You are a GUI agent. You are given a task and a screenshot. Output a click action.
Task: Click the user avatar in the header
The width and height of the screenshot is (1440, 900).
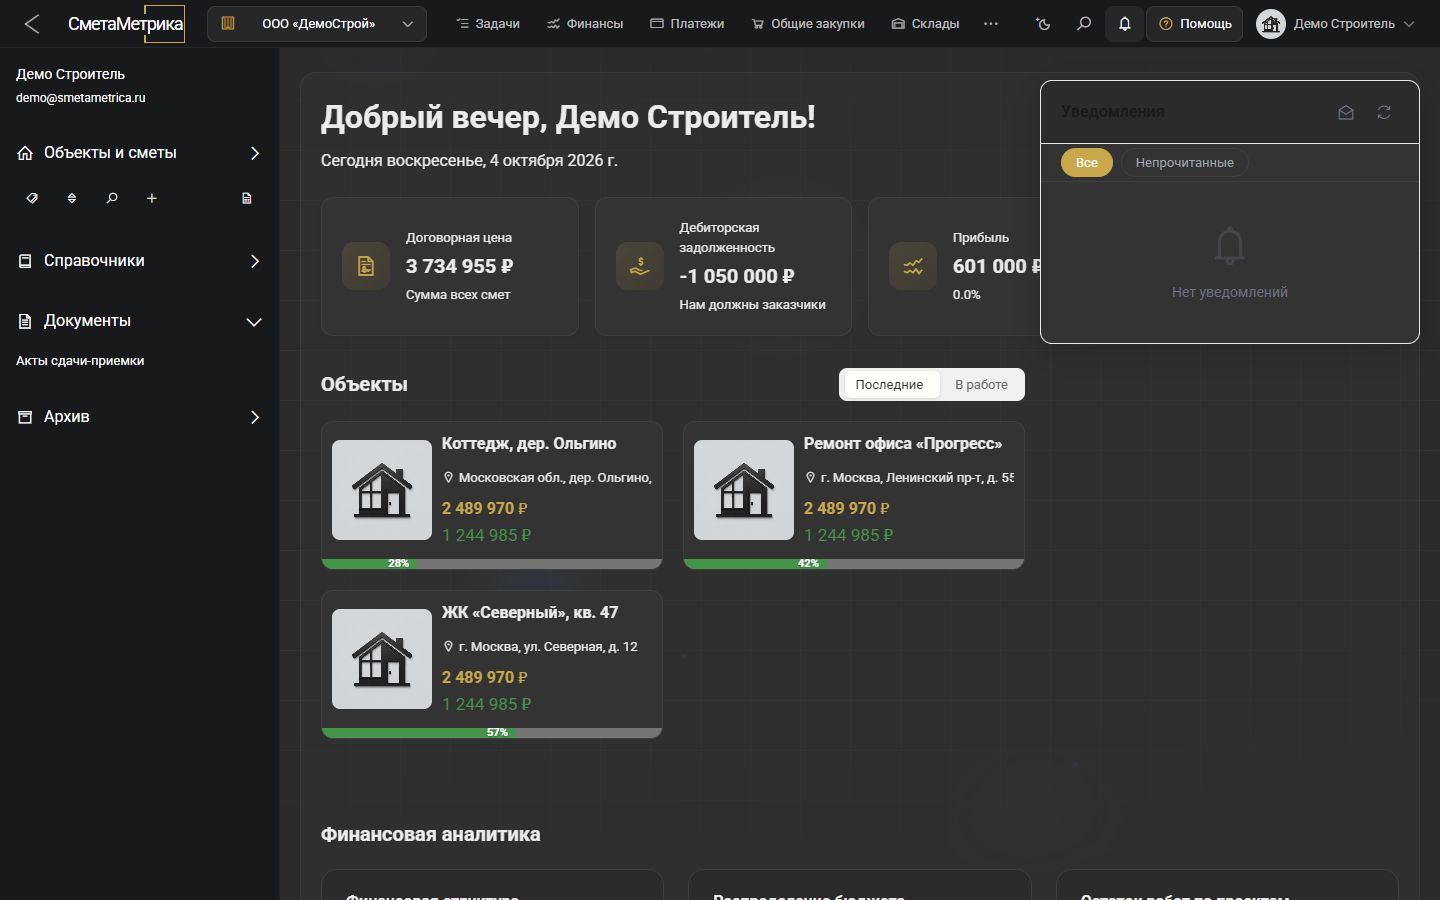1271,24
